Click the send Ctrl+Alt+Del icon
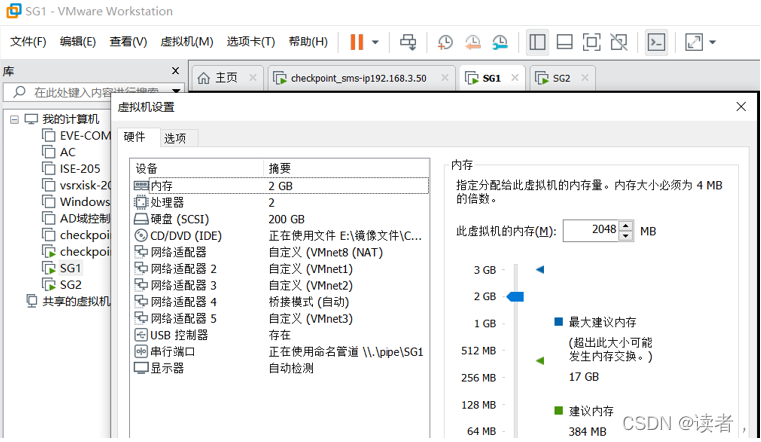The image size is (761, 442). pos(408,42)
